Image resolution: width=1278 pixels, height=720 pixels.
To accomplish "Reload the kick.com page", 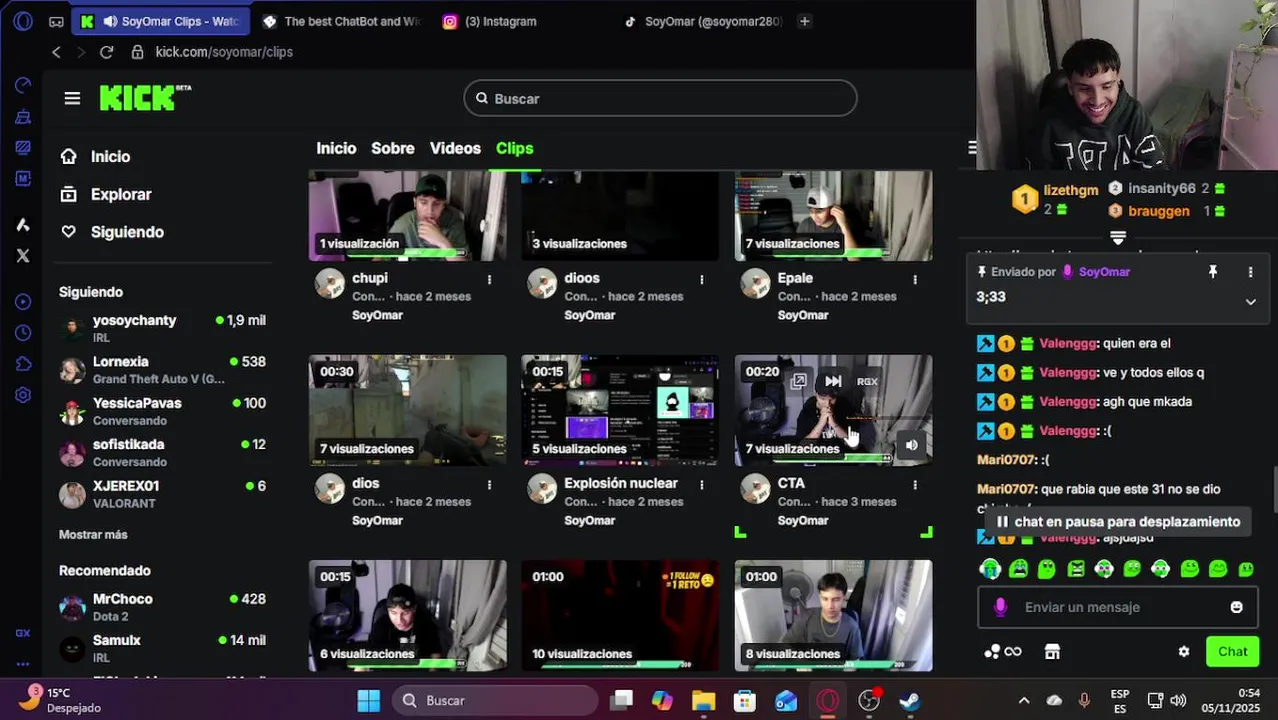I will [106, 52].
